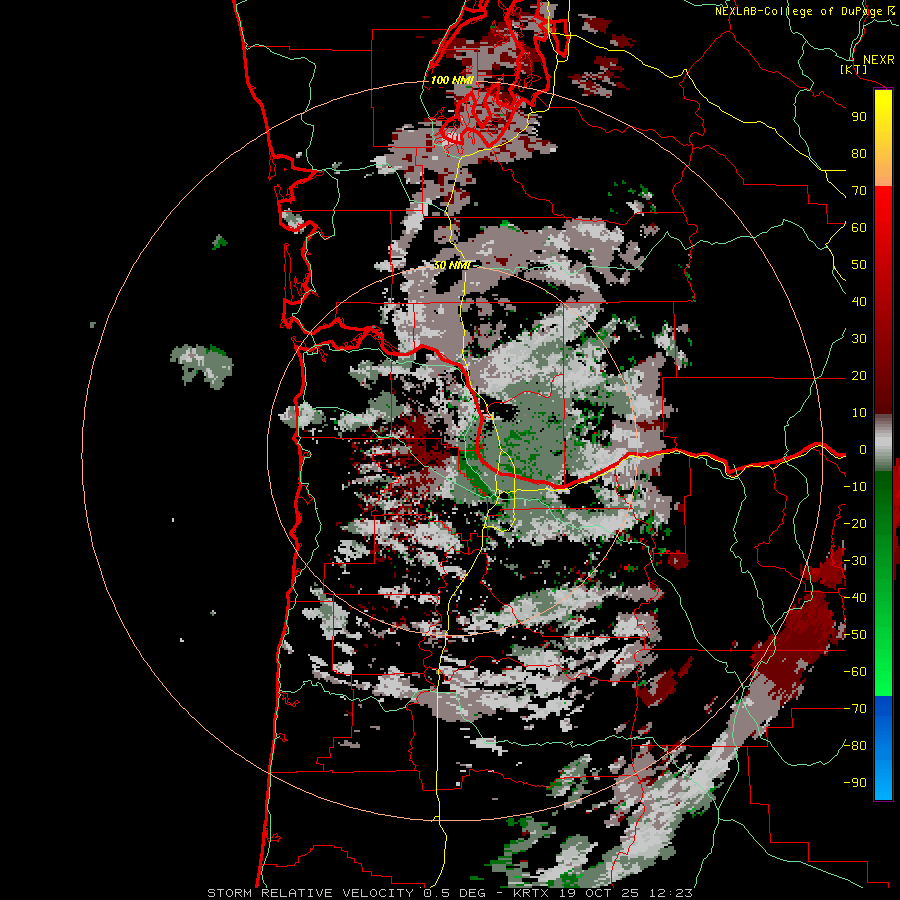Click the -70 value on velocity scale
This screenshot has width=900, height=900.
click(x=855, y=709)
